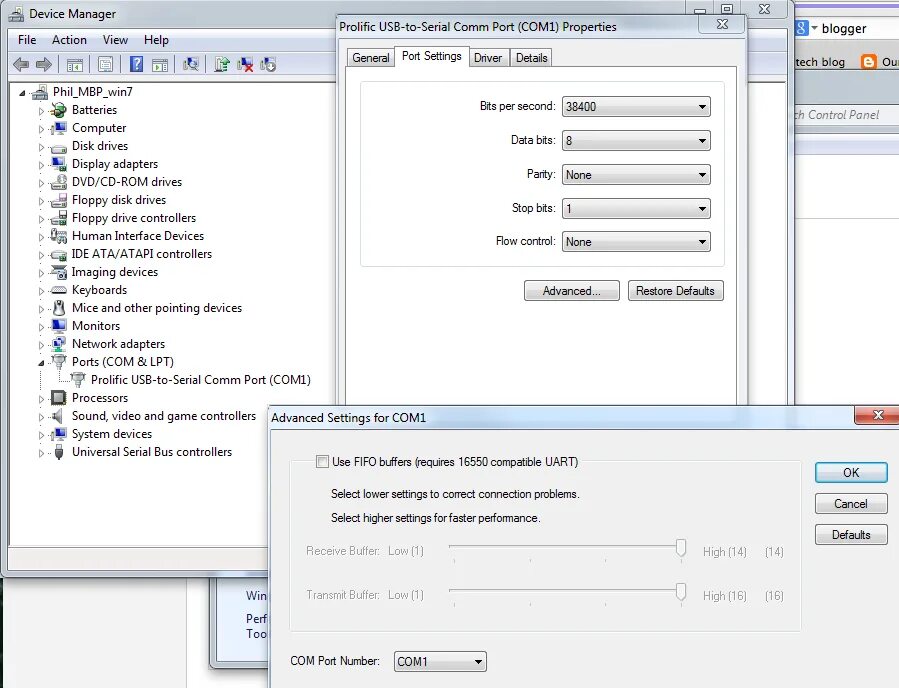Click the Universal Serial Bus controllers icon
The height and width of the screenshot is (688, 899).
[x=58, y=452]
